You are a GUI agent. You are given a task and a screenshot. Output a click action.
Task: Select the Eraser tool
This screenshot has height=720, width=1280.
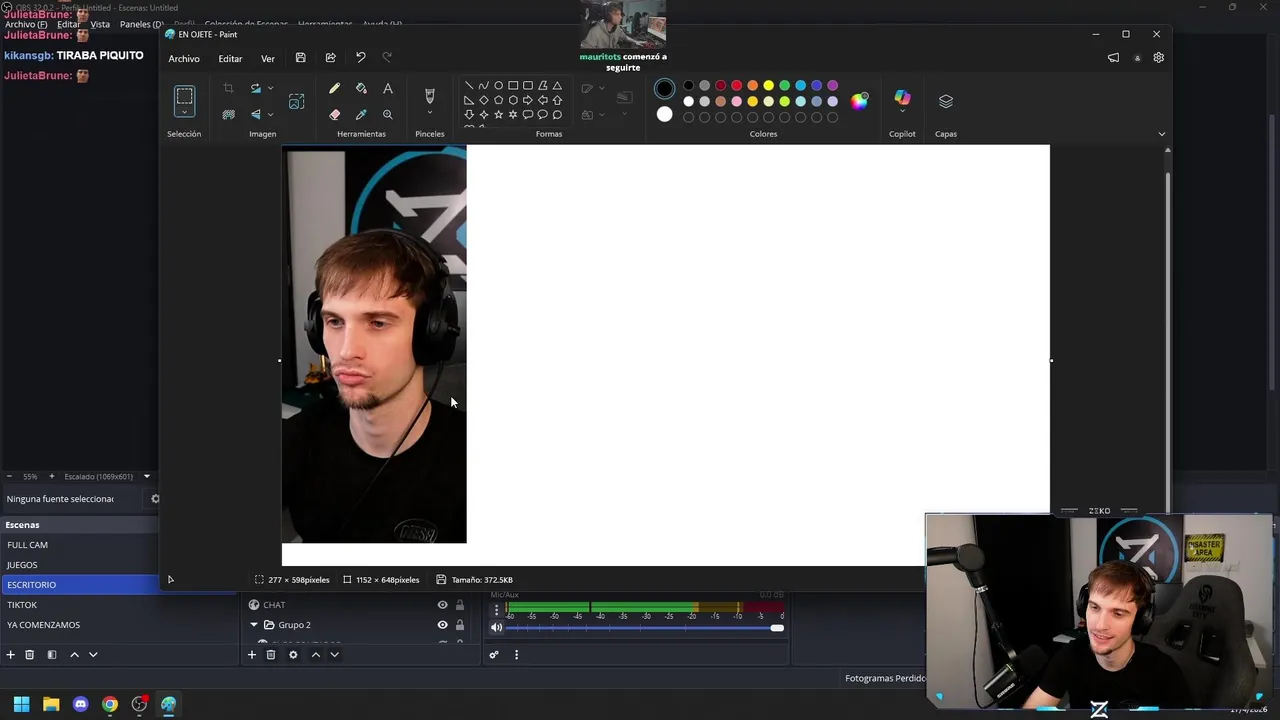point(334,114)
